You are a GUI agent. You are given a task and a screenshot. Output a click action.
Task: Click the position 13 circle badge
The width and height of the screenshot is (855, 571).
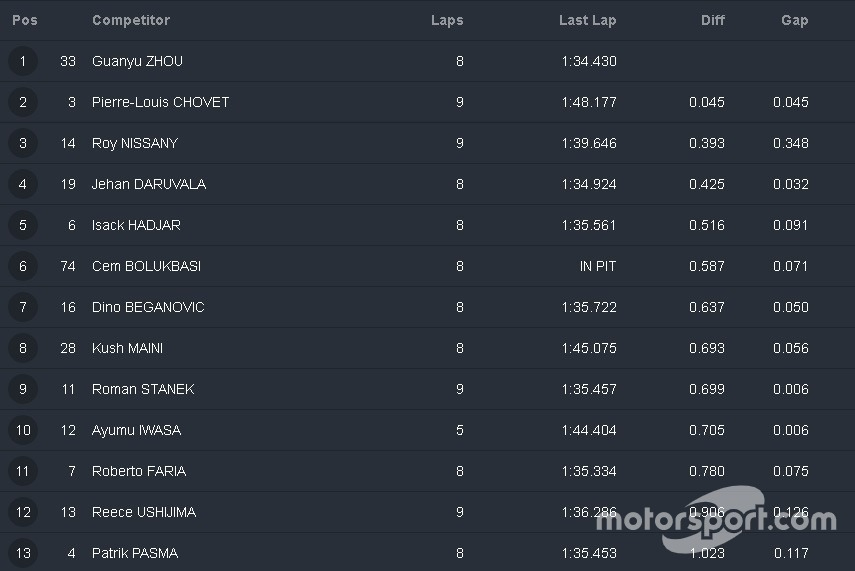tap(23, 553)
